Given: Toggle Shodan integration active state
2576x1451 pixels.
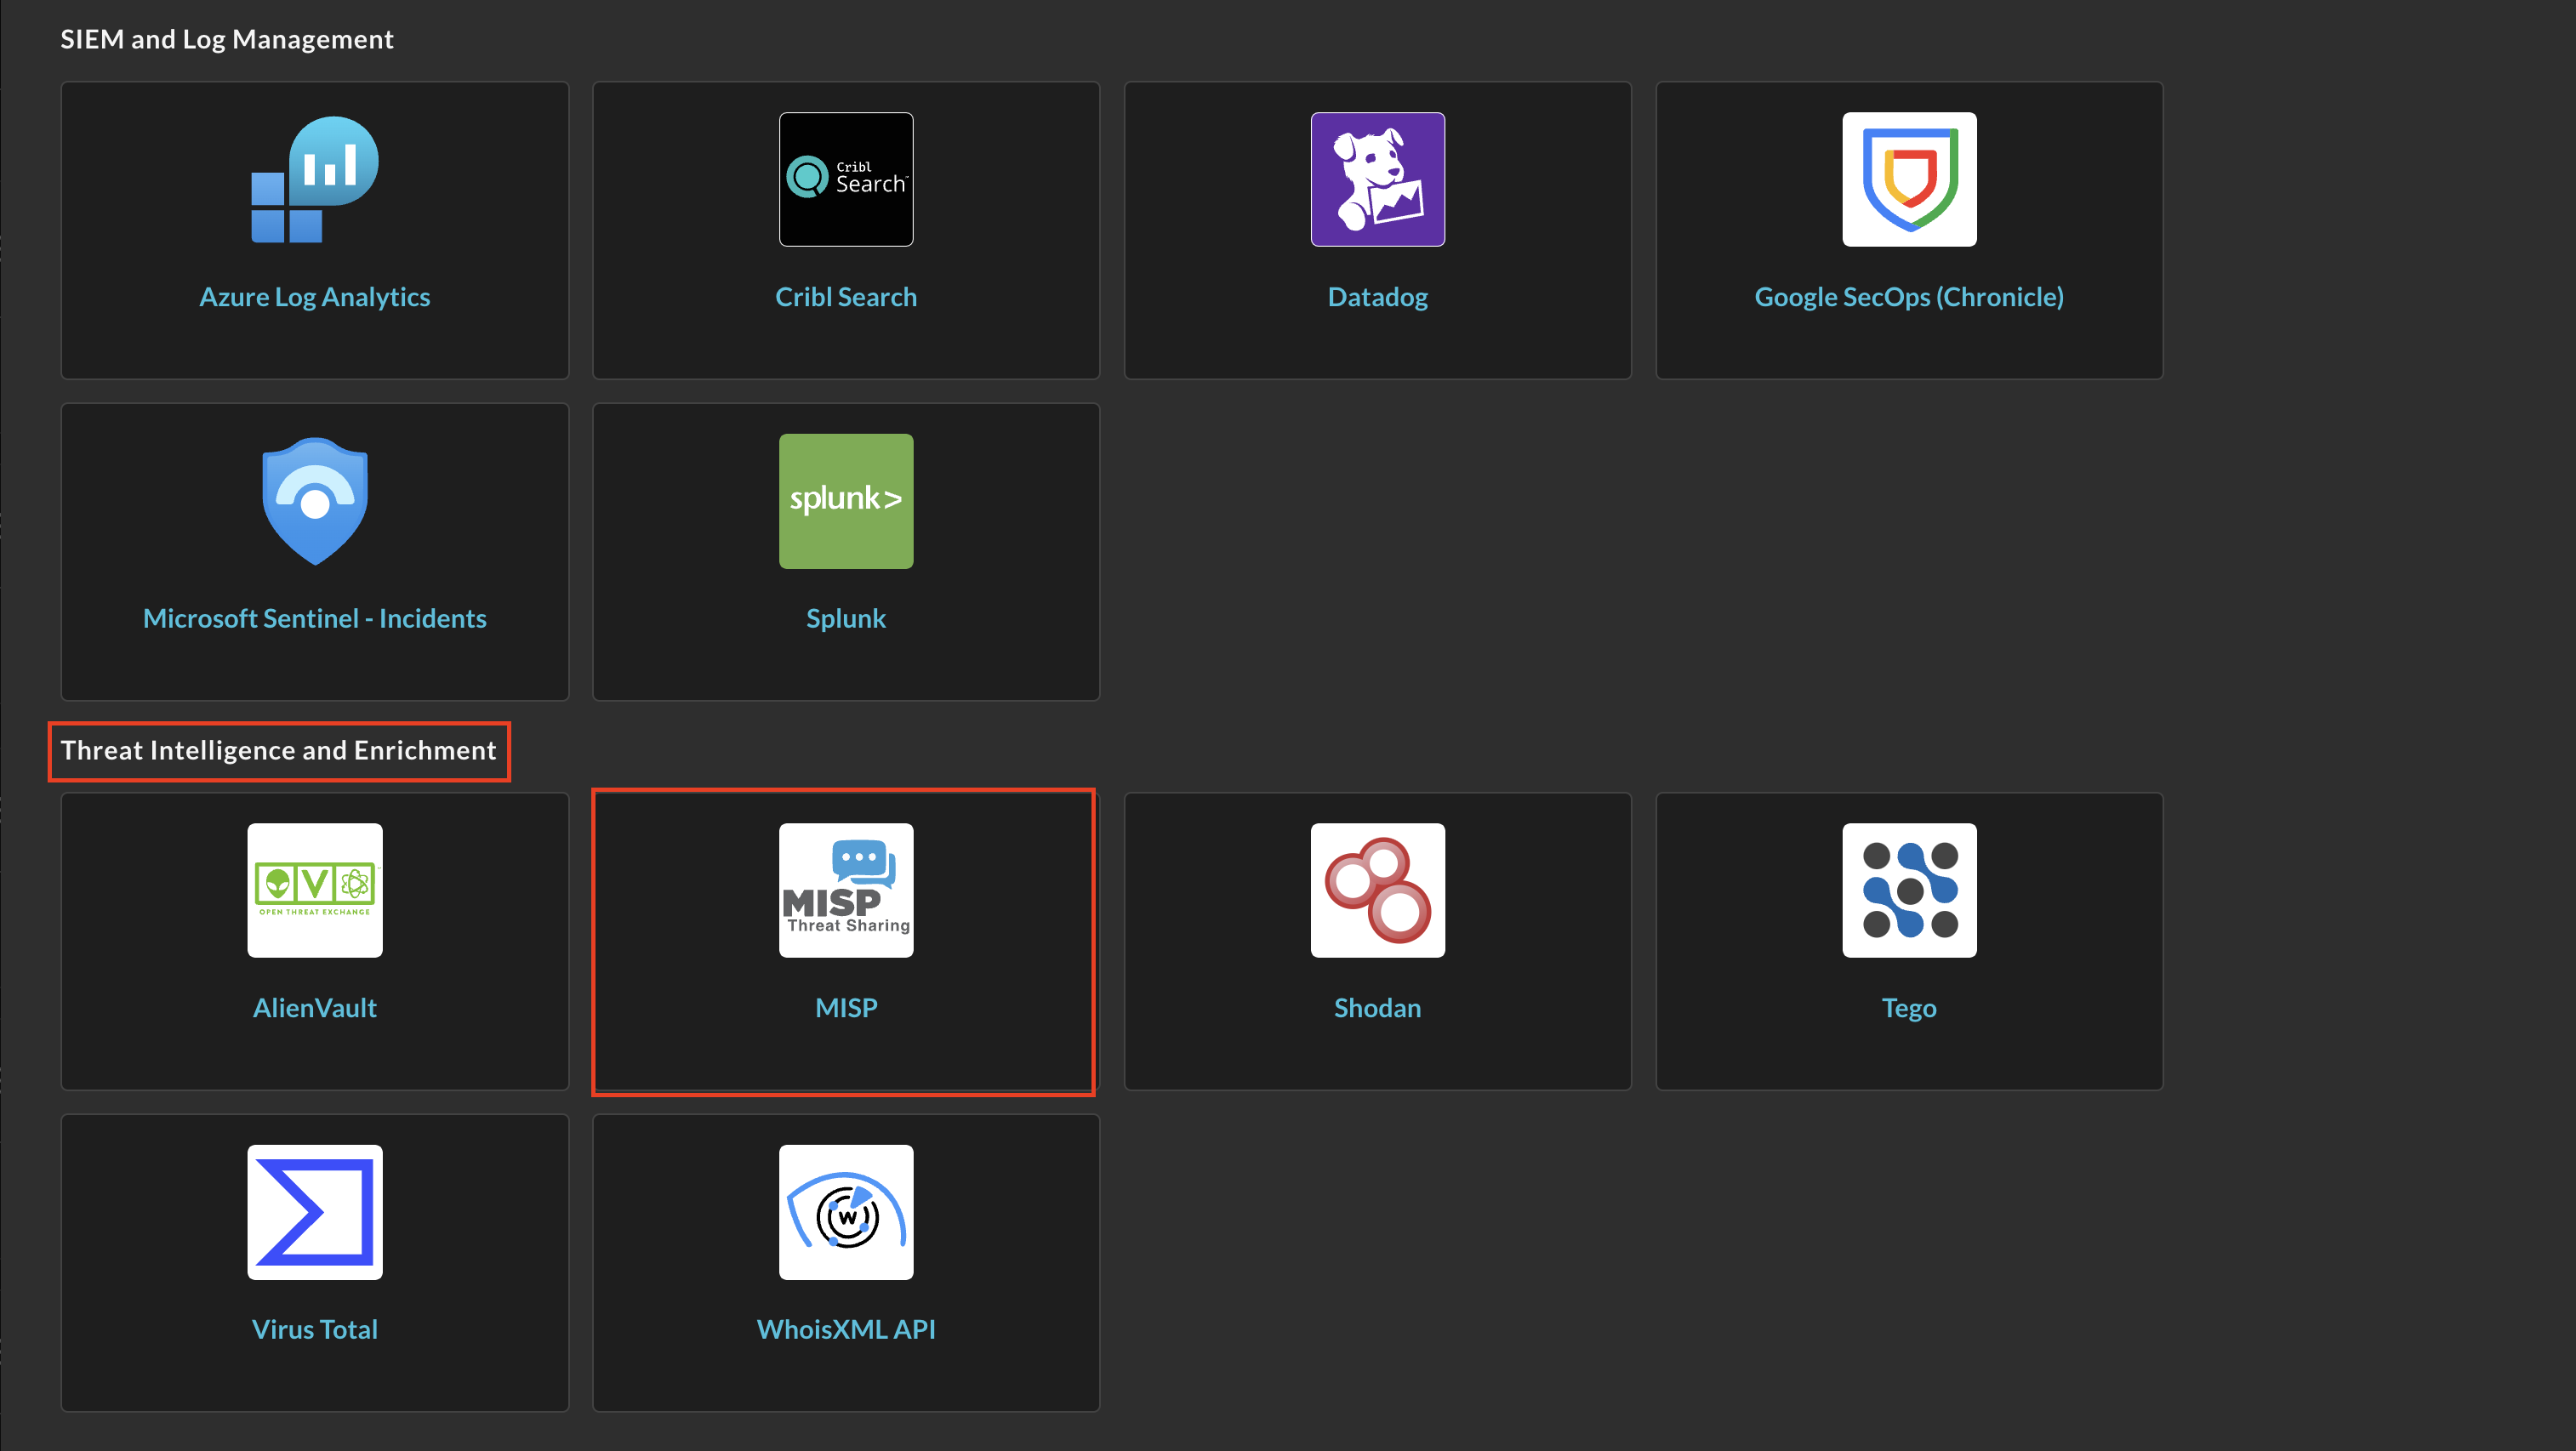Looking at the screenshot, I should coord(1376,940).
